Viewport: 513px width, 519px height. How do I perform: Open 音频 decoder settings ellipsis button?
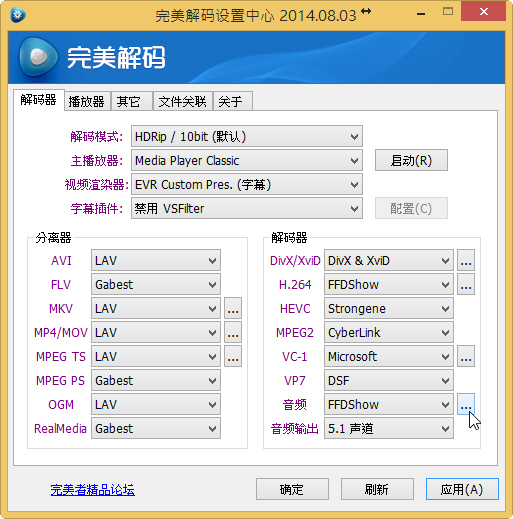(x=466, y=405)
